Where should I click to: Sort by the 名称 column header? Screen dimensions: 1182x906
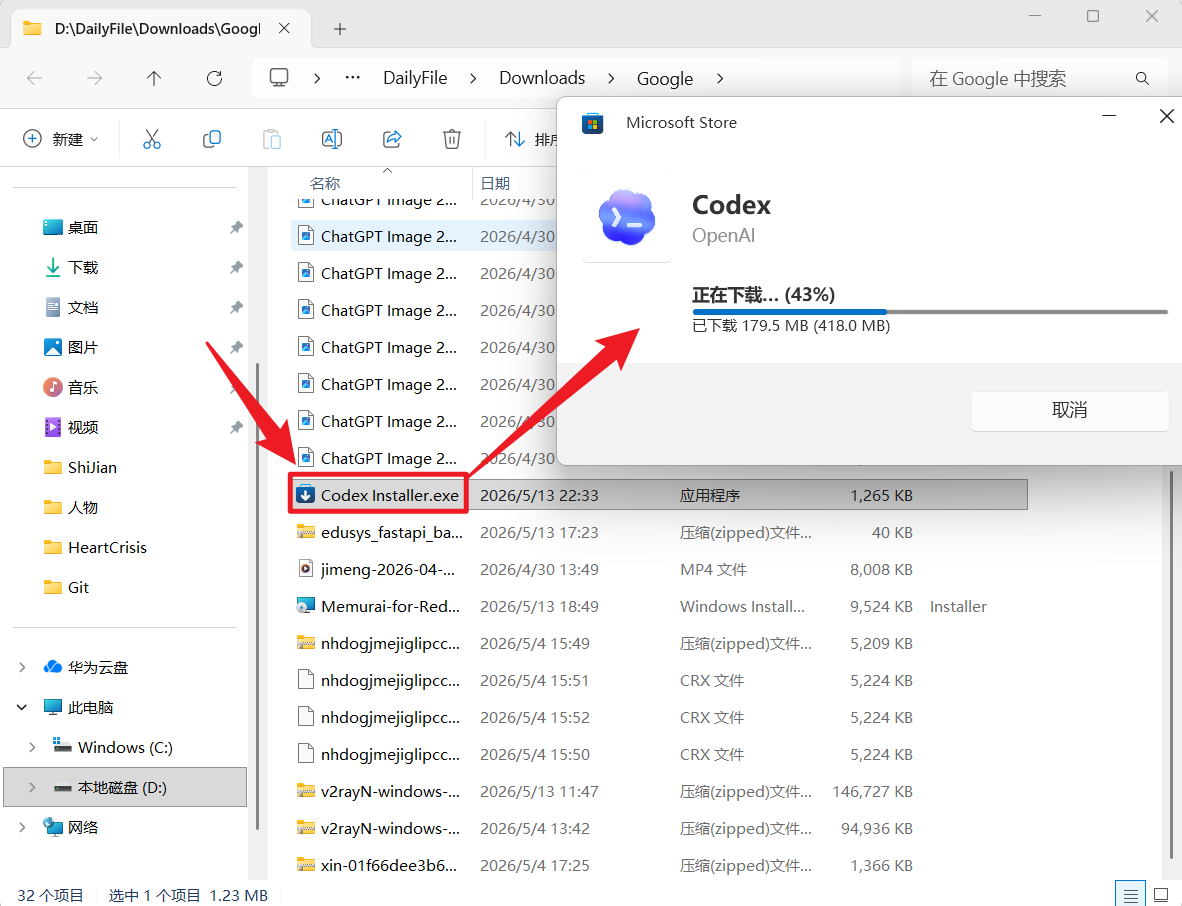325,183
